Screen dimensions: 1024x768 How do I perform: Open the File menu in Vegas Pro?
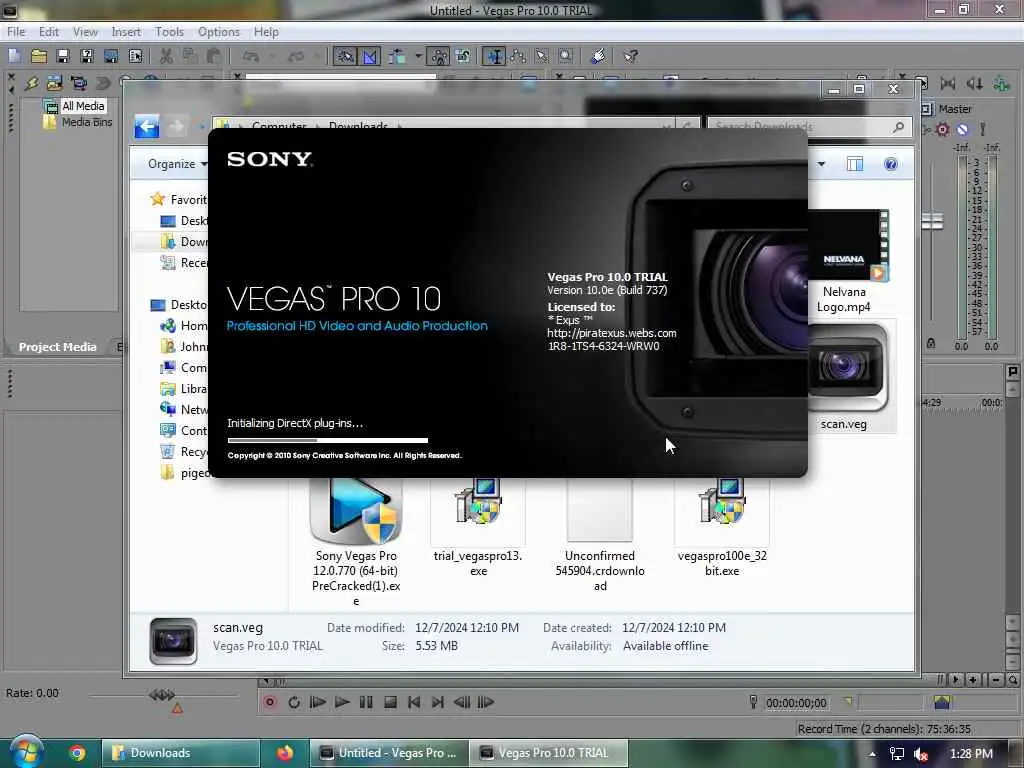coord(16,31)
